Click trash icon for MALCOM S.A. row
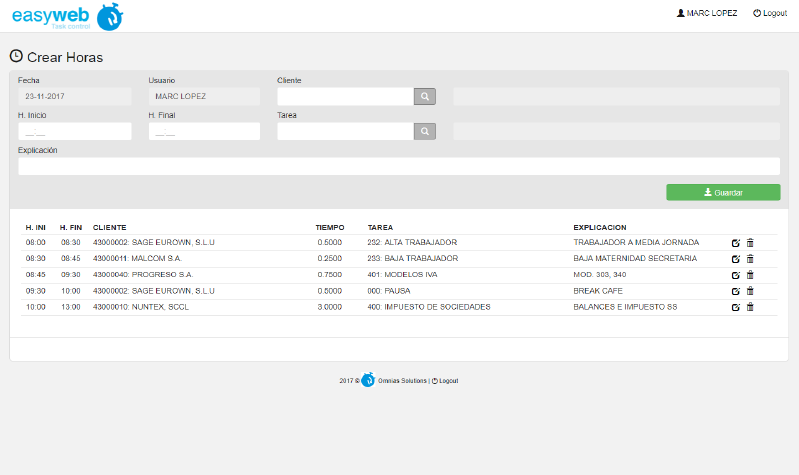Image resolution: width=799 pixels, height=475 pixels. point(750,259)
